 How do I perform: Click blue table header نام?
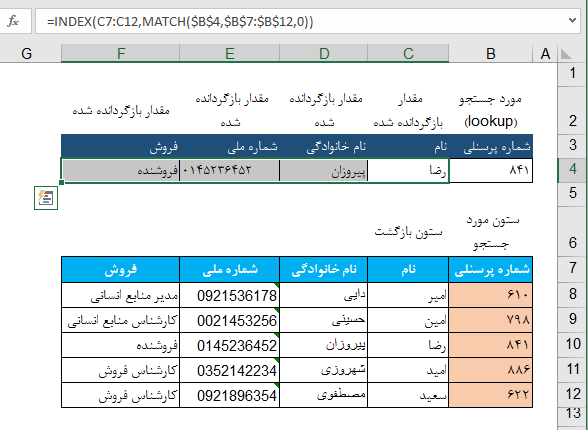pyautogui.click(x=408, y=269)
